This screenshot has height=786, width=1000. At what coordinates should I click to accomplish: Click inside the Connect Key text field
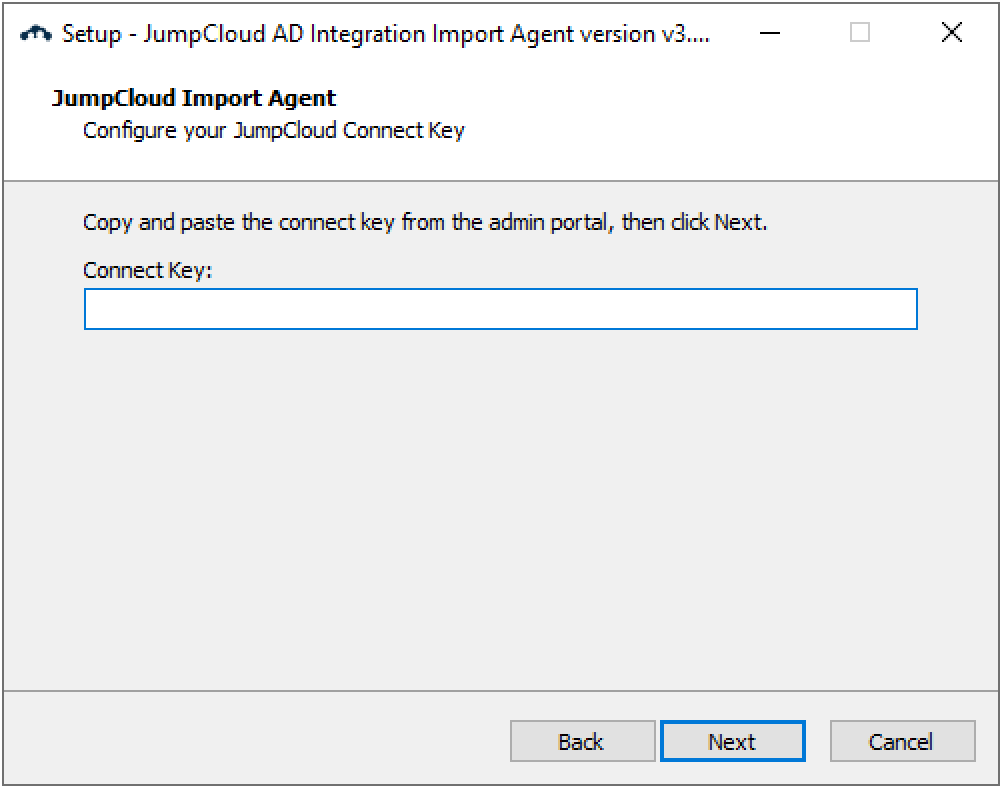point(500,309)
